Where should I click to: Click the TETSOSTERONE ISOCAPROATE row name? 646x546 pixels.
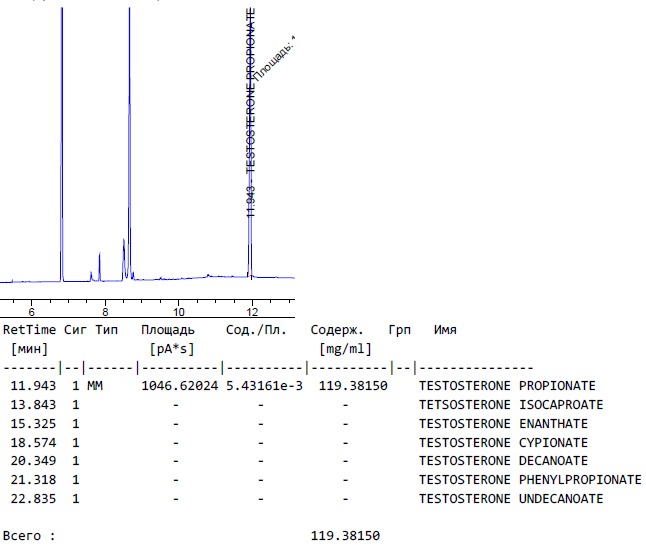510,405
